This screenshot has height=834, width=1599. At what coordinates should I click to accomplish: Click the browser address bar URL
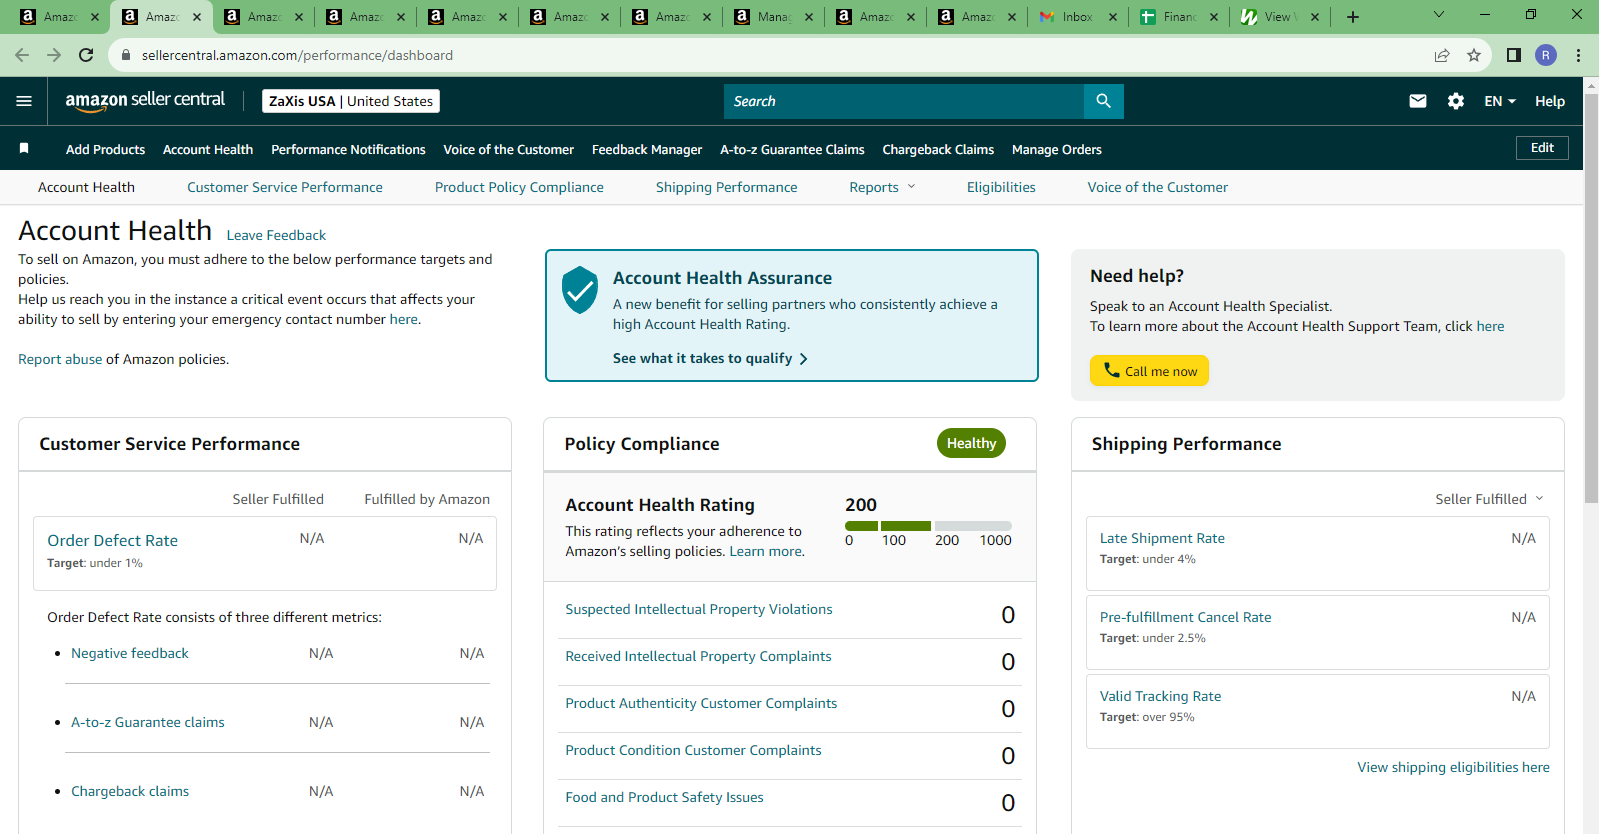tap(297, 55)
